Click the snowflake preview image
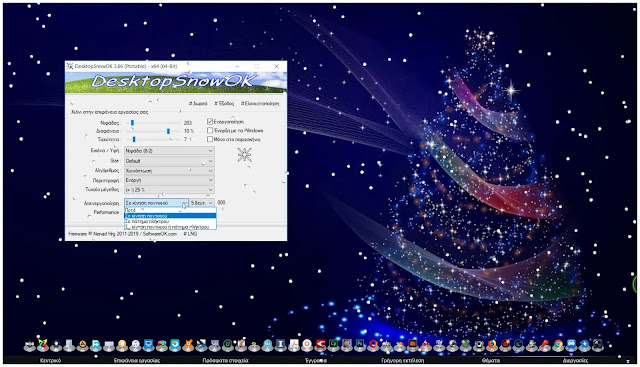This screenshot has height=367, width=640. [244, 155]
